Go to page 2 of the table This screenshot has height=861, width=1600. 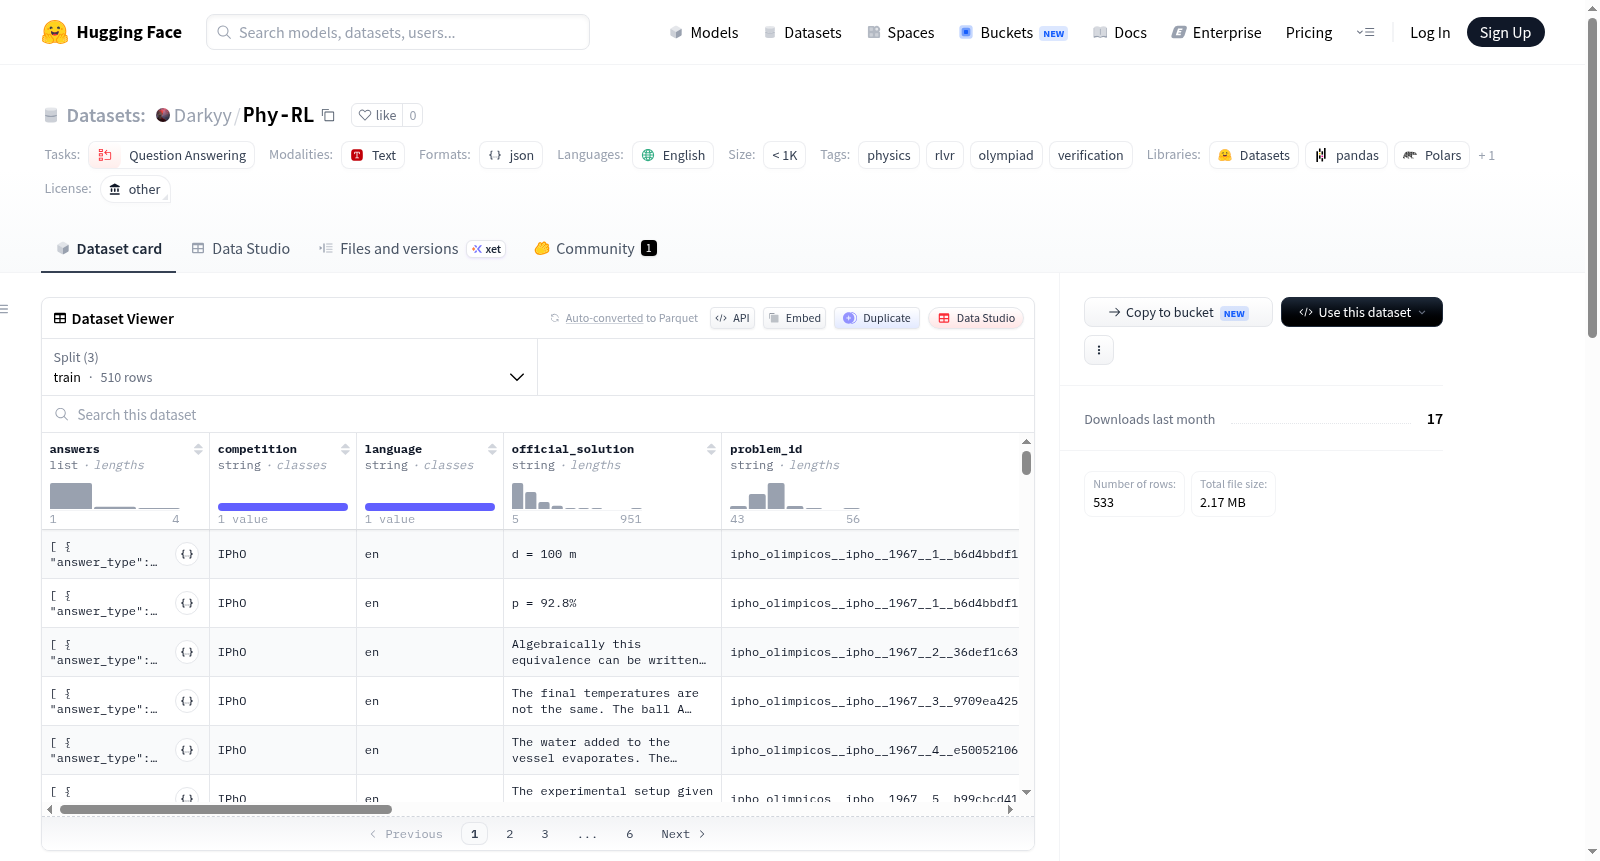pos(510,834)
